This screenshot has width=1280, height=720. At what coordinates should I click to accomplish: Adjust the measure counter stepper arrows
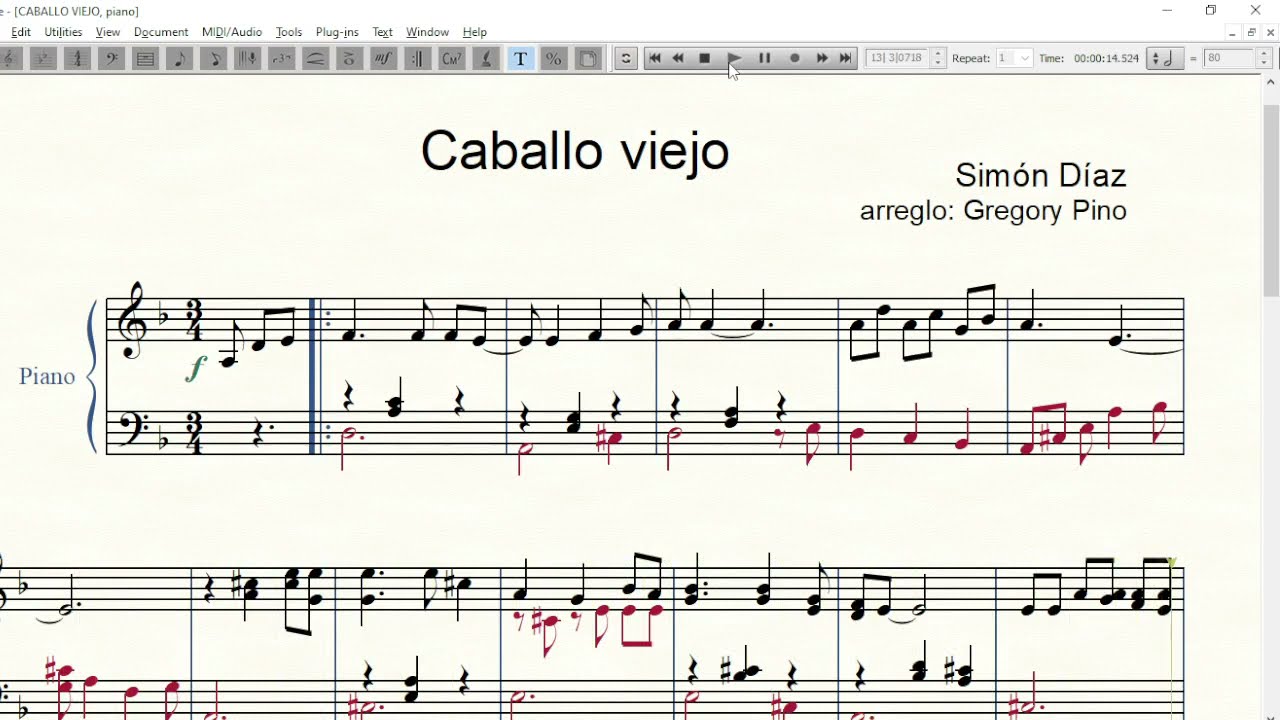click(938, 58)
